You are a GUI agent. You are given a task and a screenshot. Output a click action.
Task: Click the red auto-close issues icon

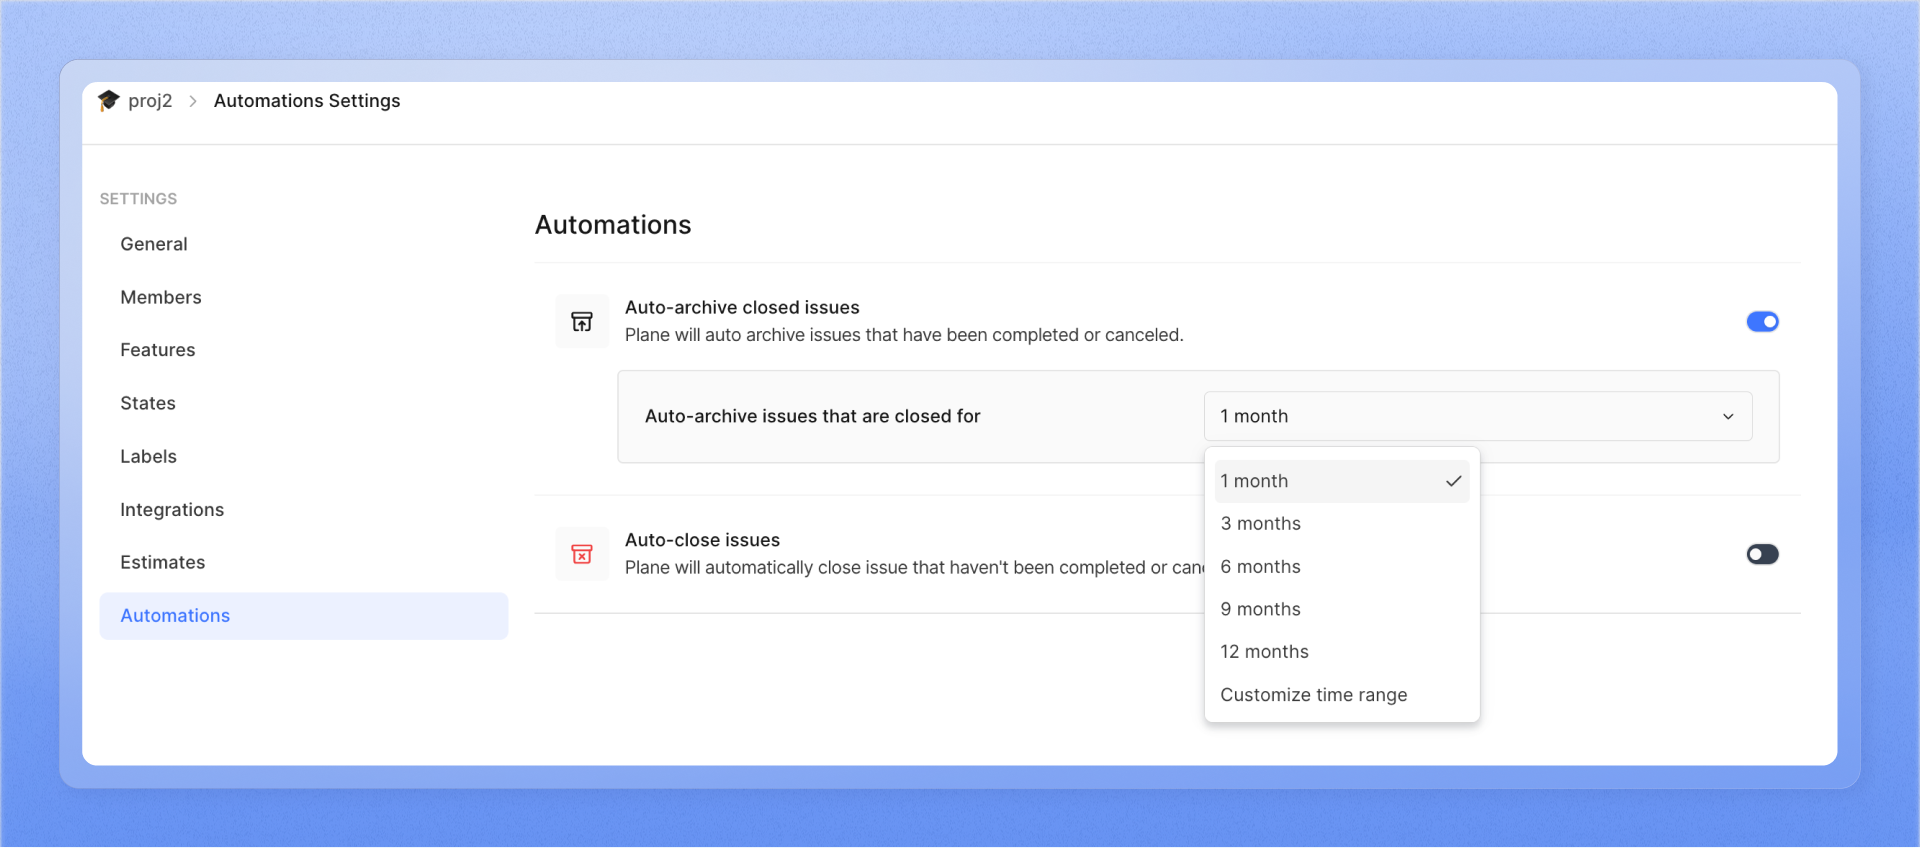(582, 554)
